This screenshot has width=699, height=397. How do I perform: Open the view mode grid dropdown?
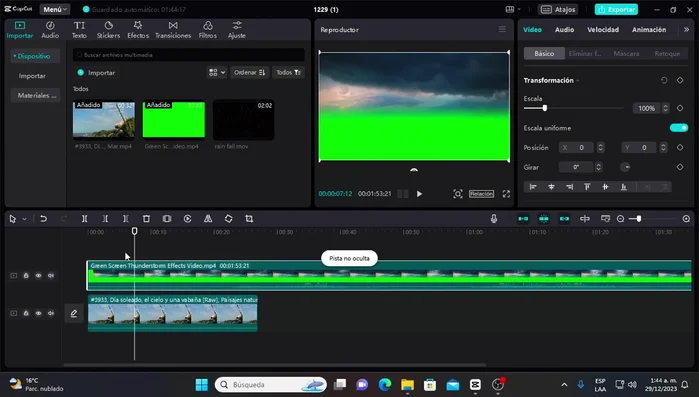click(x=217, y=72)
